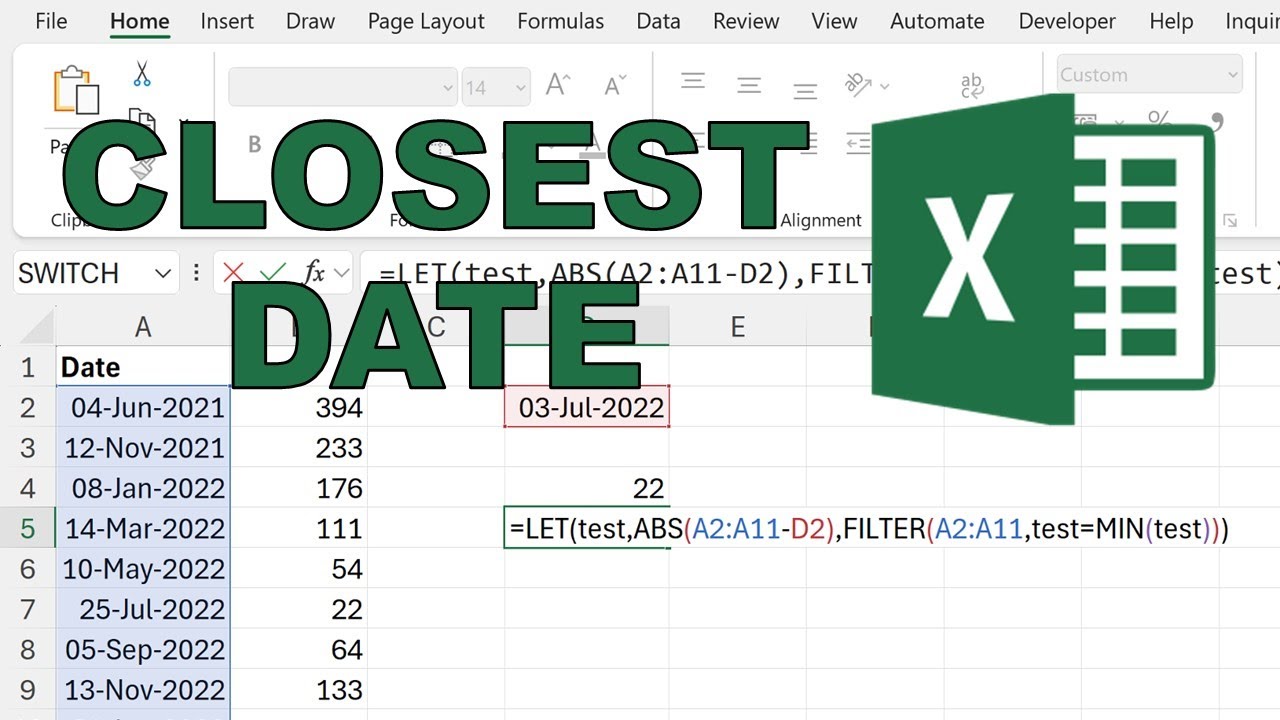The image size is (1280, 720).
Task: Click the Decrease Font Size icon
Action: click(x=616, y=86)
